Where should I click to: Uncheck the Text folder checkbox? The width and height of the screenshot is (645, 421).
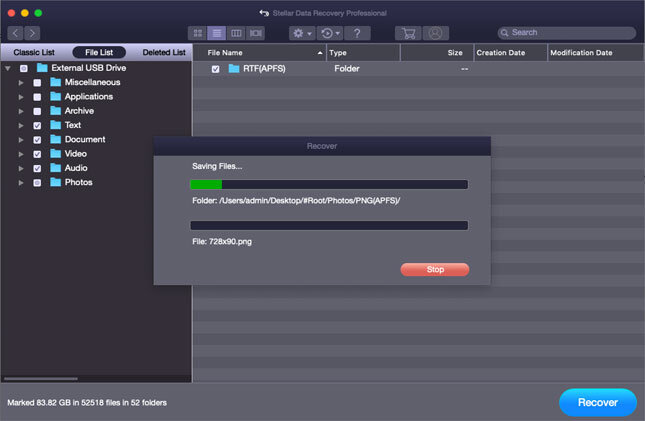pyautogui.click(x=37, y=125)
